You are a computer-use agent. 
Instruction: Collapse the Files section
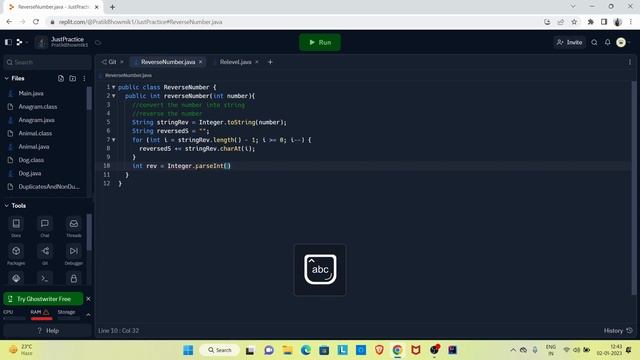tap(7, 78)
